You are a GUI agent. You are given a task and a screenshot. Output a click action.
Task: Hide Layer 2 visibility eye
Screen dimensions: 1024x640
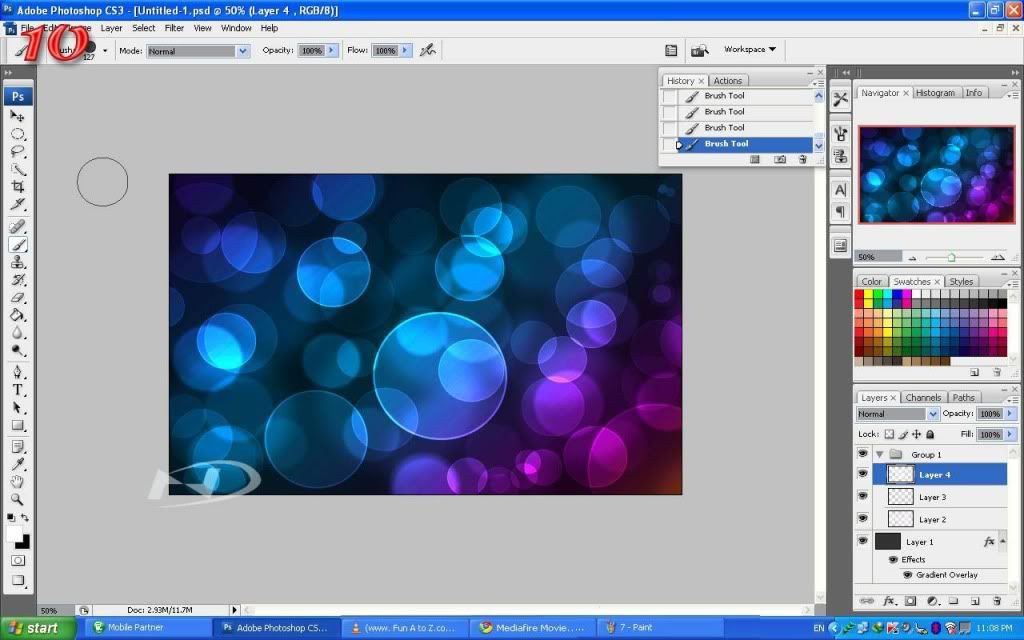point(863,519)
